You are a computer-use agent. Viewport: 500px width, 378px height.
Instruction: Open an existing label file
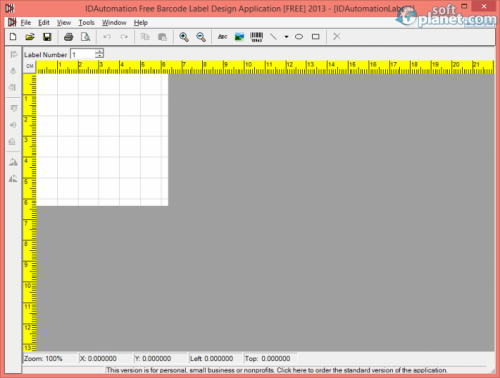(x=30, y=37)
